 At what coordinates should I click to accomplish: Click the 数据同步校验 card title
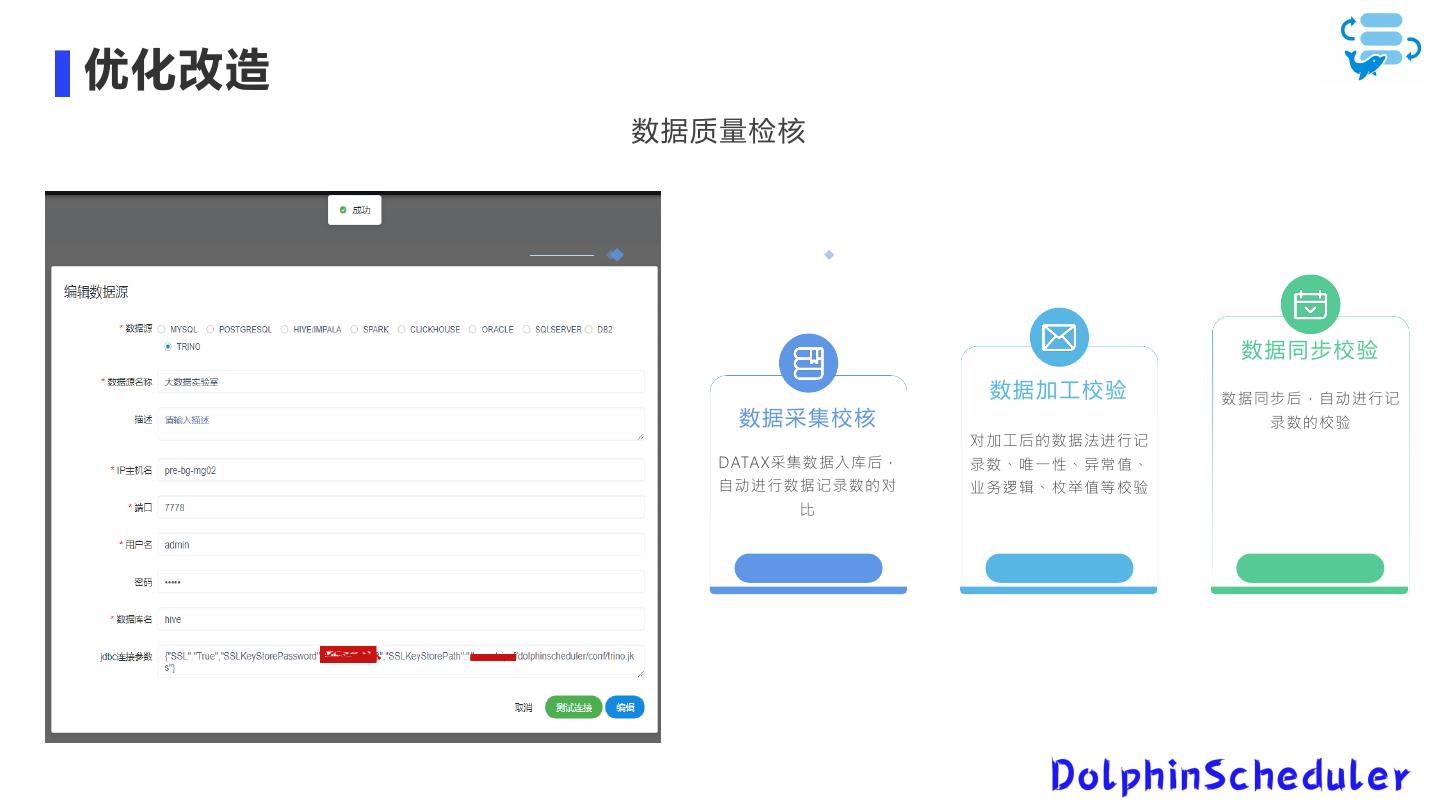pyautogui.click(x=1310, y=350)
